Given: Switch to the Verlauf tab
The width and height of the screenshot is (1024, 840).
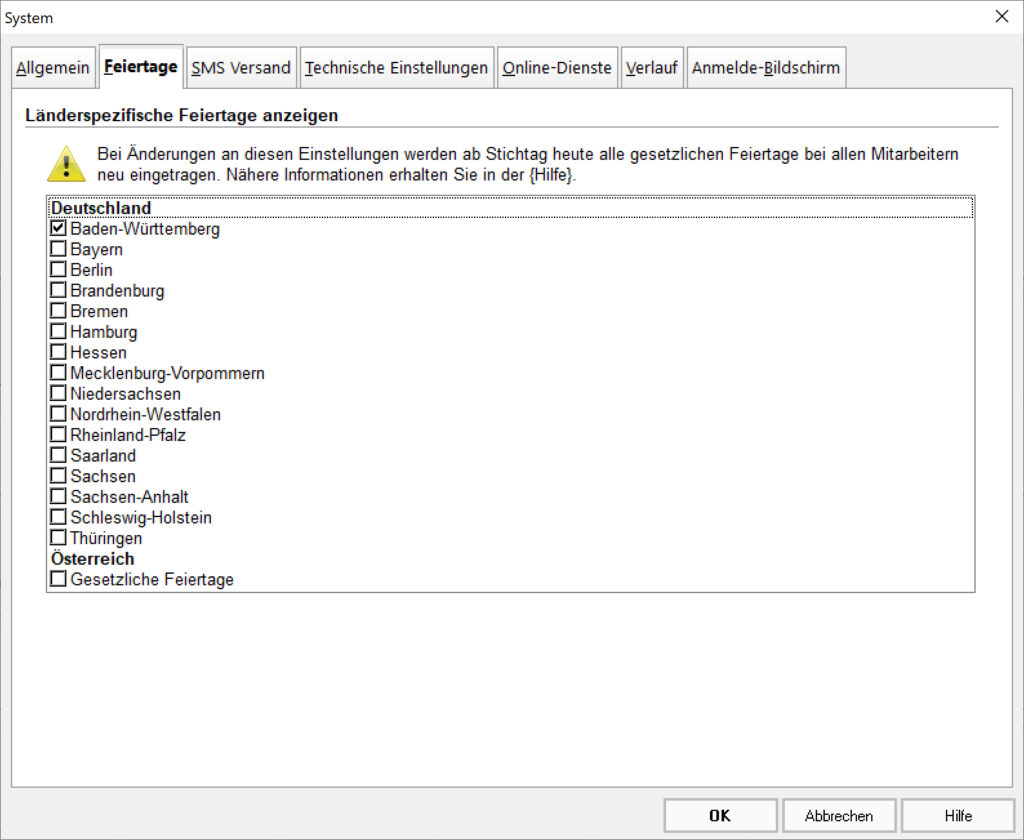Looking at the screenshot, I should [x=652, y=68].
